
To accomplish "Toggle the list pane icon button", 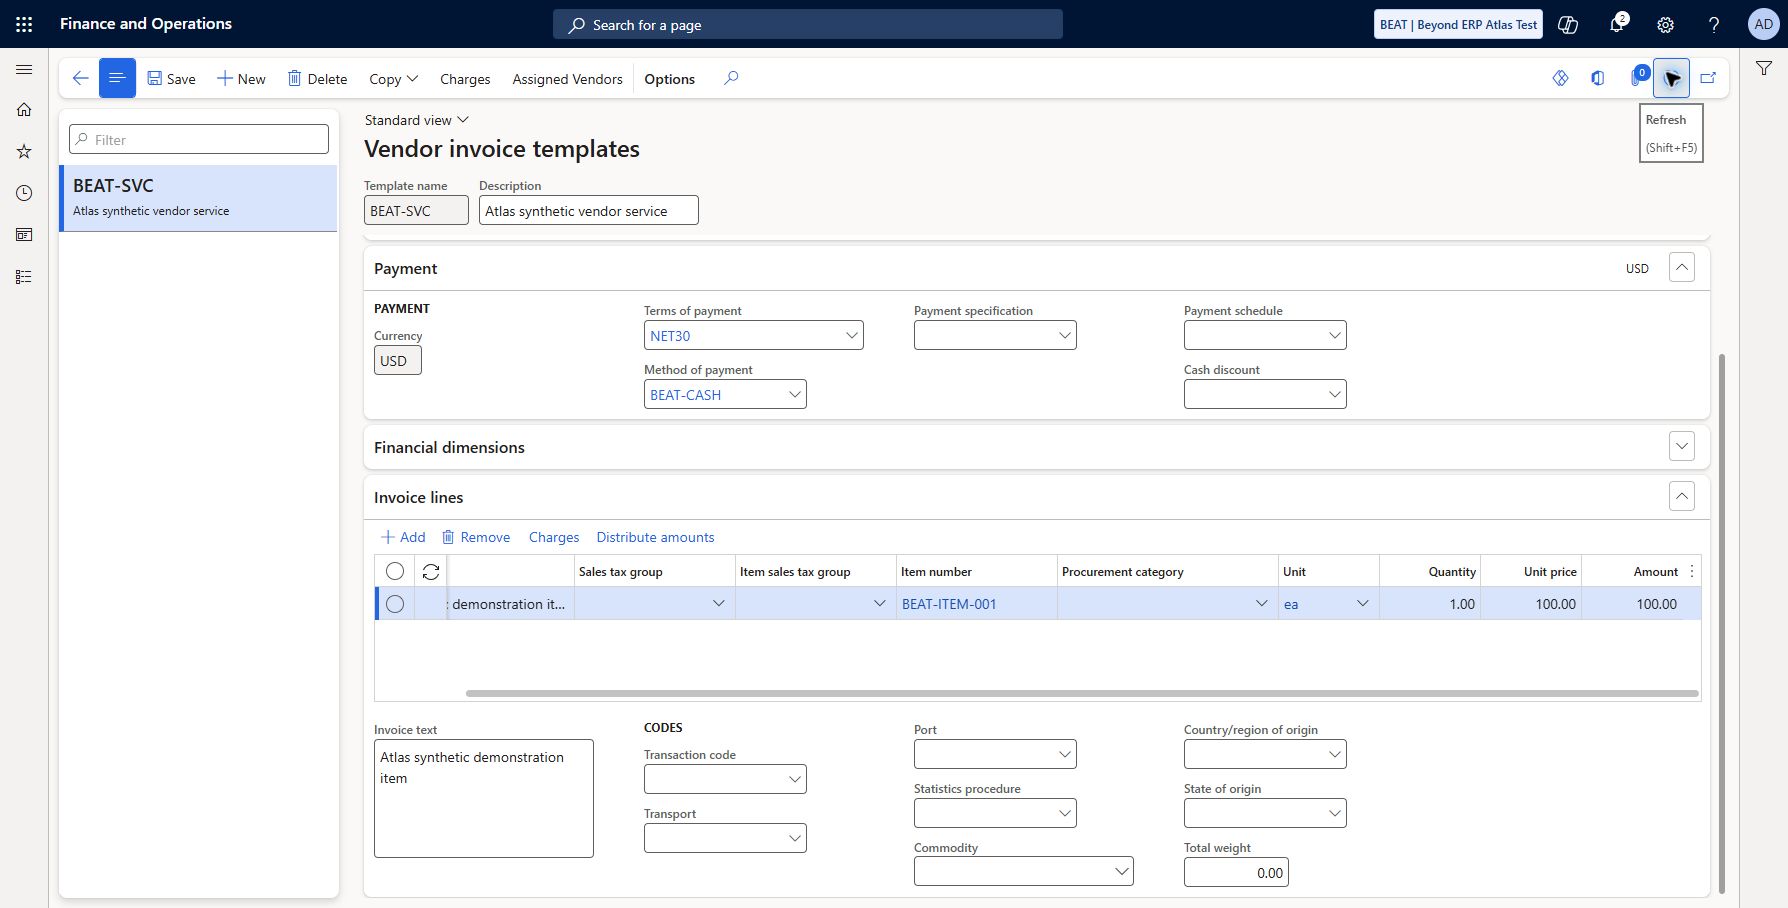I will coord(117,78).
